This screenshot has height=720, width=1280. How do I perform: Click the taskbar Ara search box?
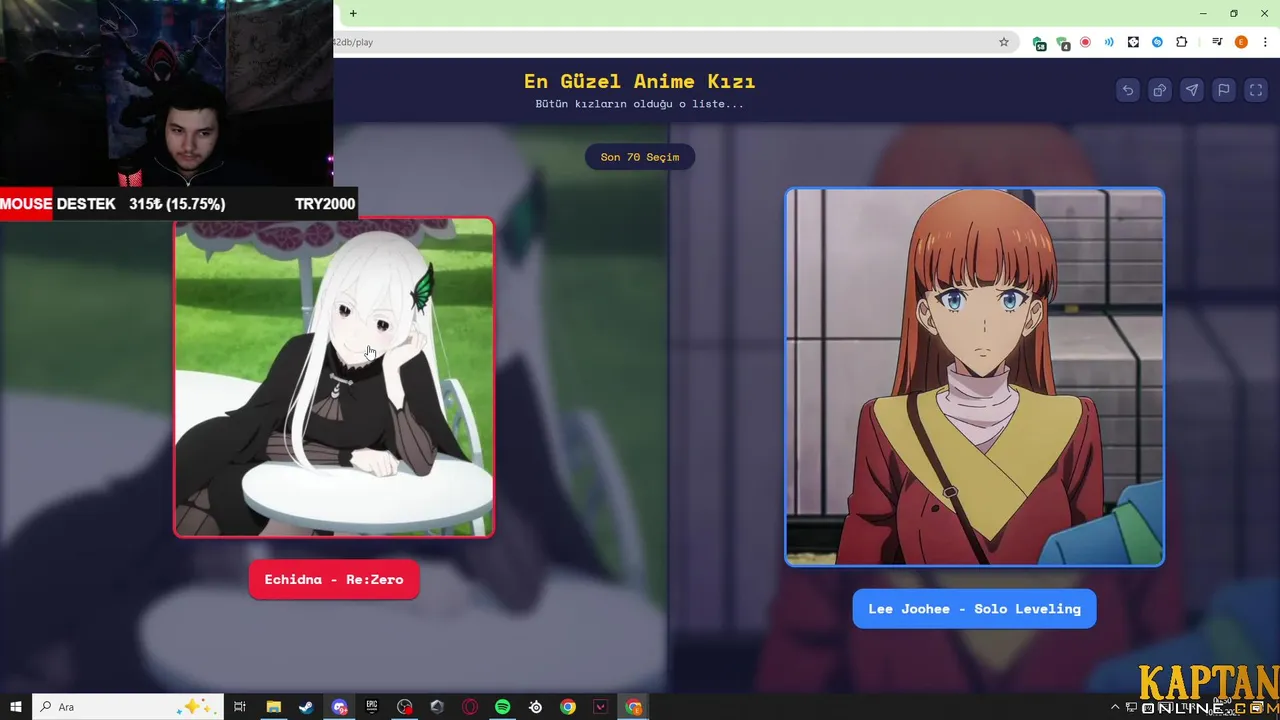(127, 707)
